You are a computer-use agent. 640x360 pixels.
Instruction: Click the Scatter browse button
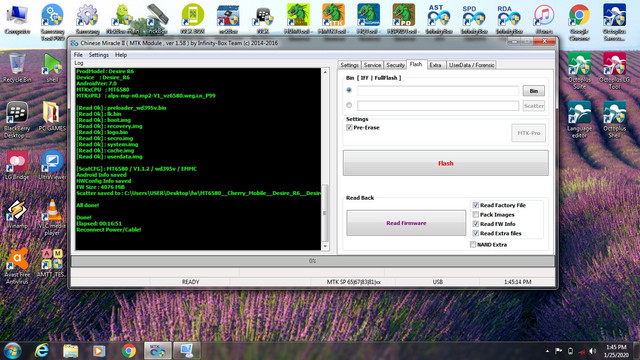click(x=533, y=106)
